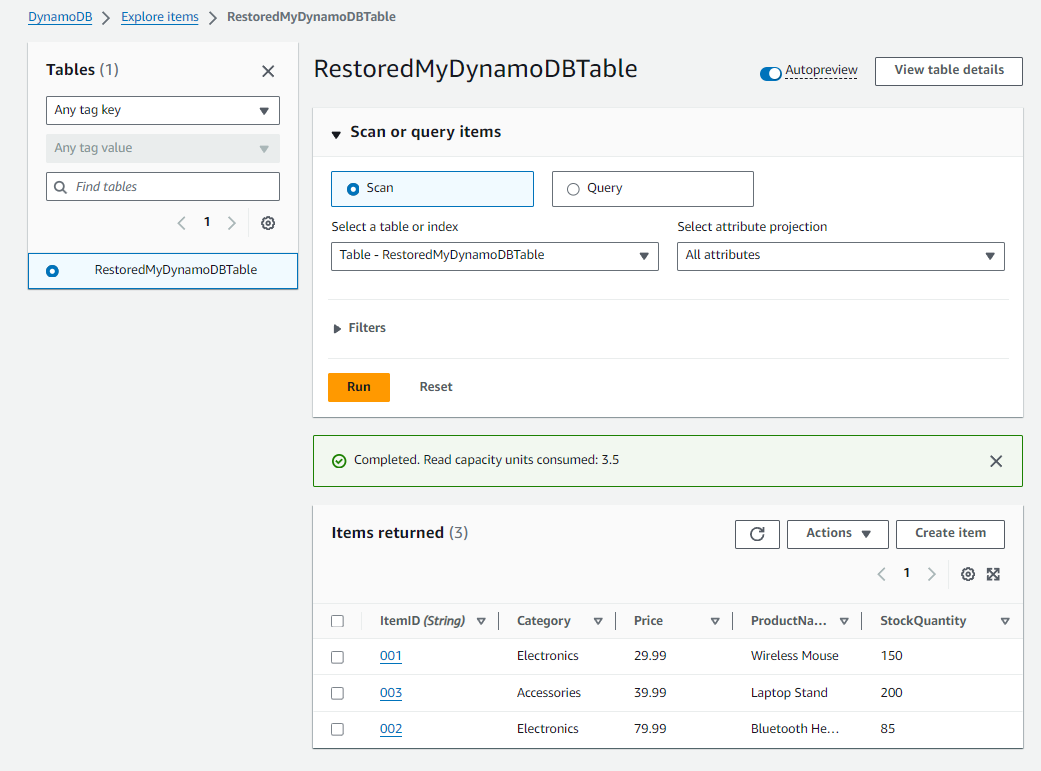The width and height of the screenshot is (1041, 771).
Task: Go to next page of items returned
Action: [x=932, y=574]
